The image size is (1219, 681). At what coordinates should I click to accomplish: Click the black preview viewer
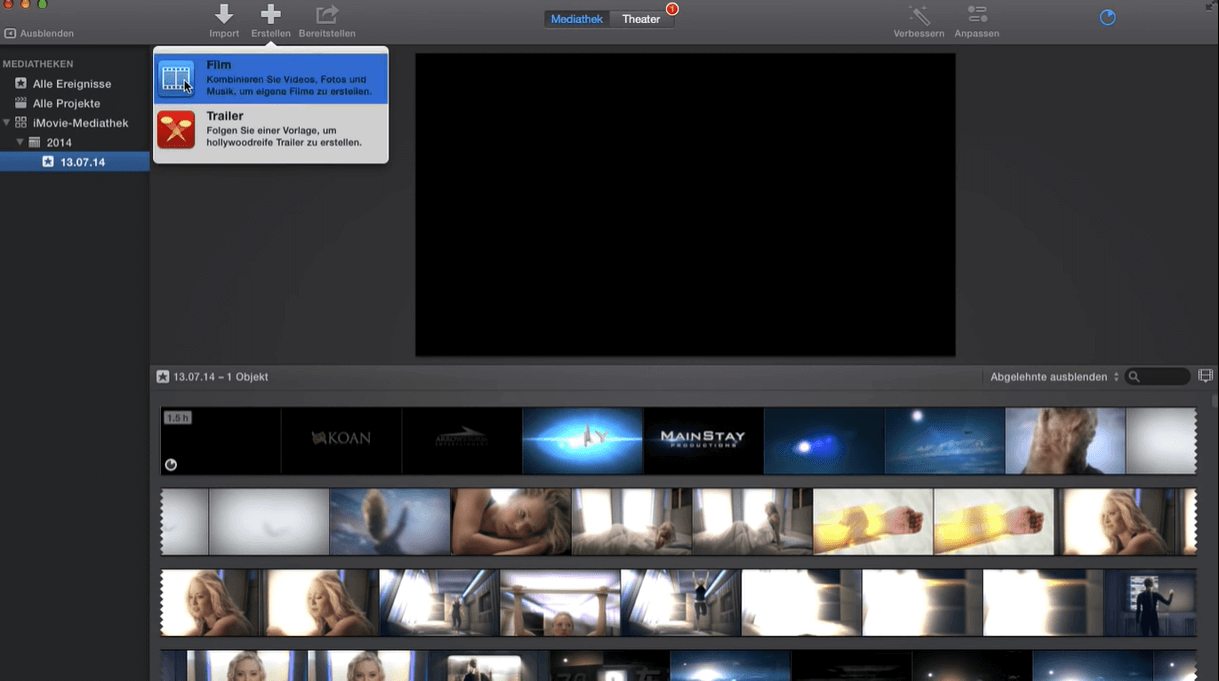click(685, 204)
